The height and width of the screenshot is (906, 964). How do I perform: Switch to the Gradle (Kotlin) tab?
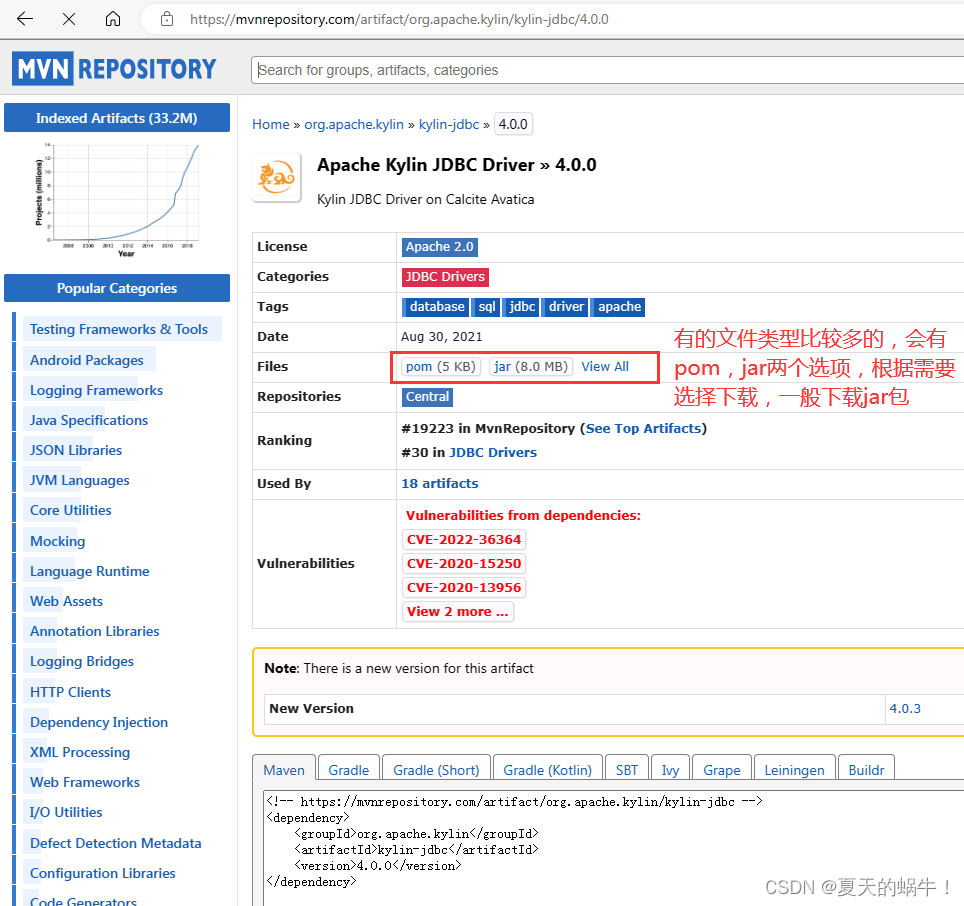tap(547, 770)
